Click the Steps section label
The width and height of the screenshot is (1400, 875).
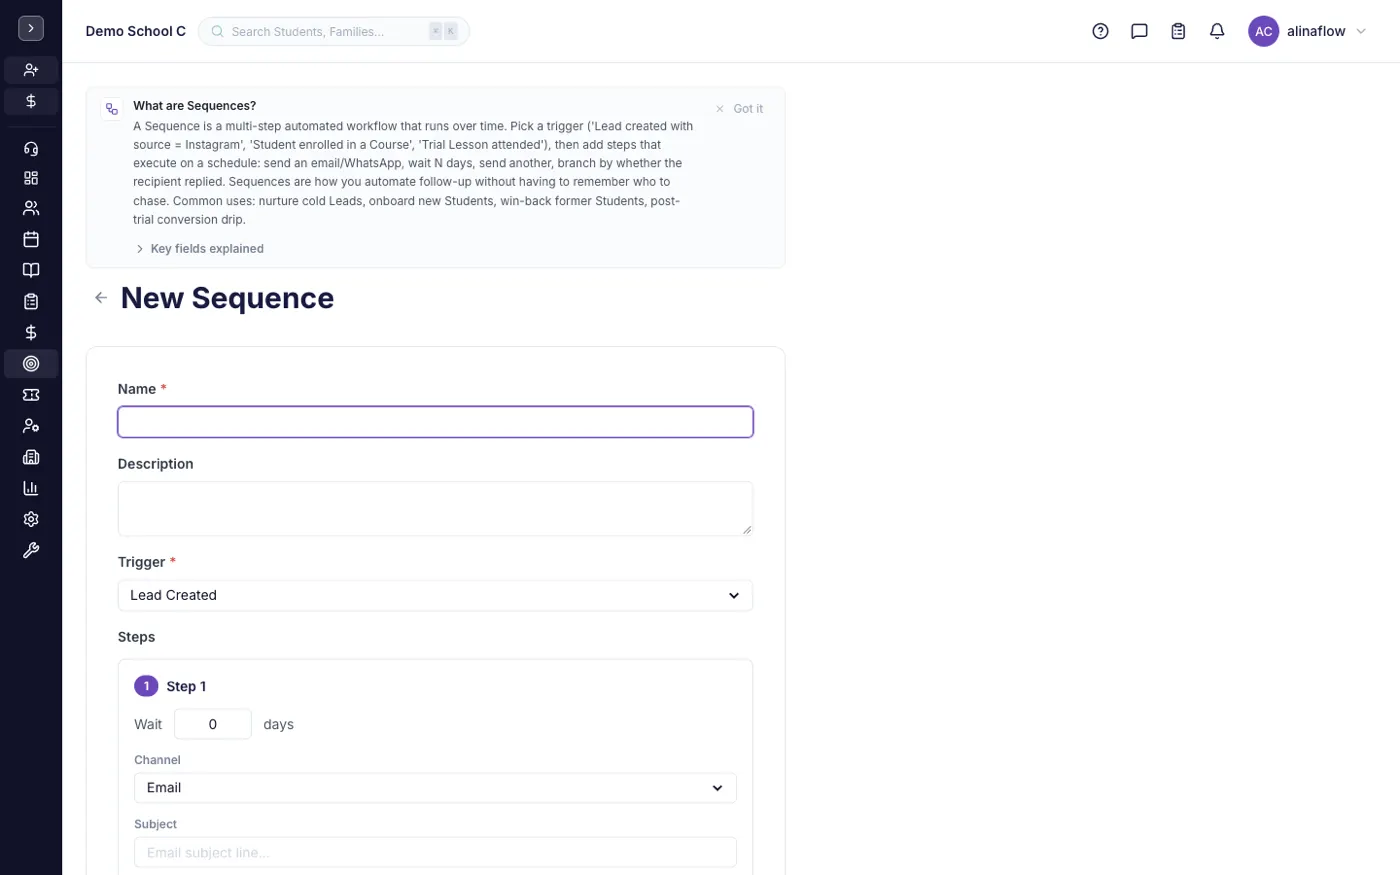pyautogui.click(x=136, y=637)
